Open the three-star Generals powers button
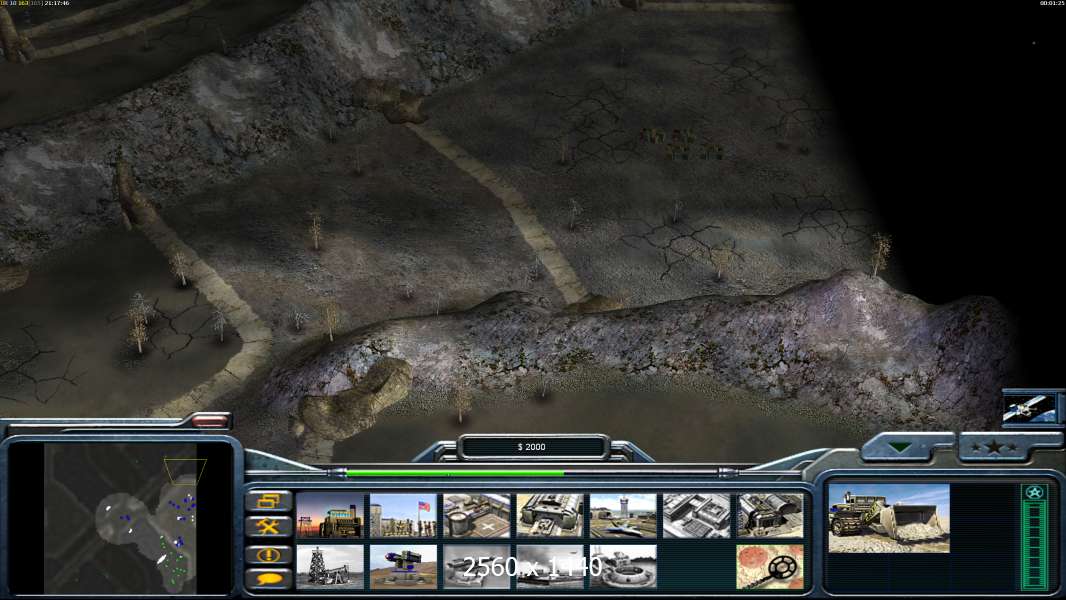This screenshot has height=600, width=1066. (994, 447)
